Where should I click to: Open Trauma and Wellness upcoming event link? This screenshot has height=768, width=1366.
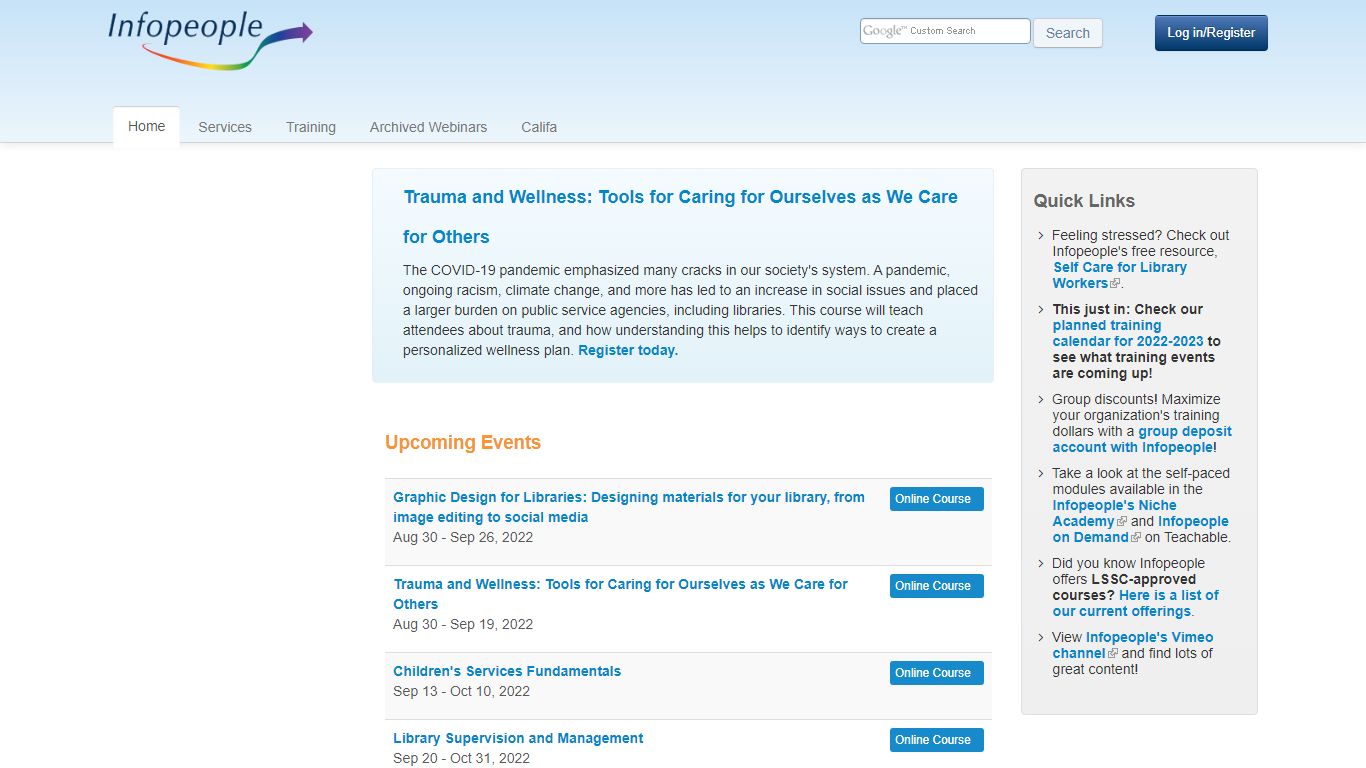tap(620, 594)
